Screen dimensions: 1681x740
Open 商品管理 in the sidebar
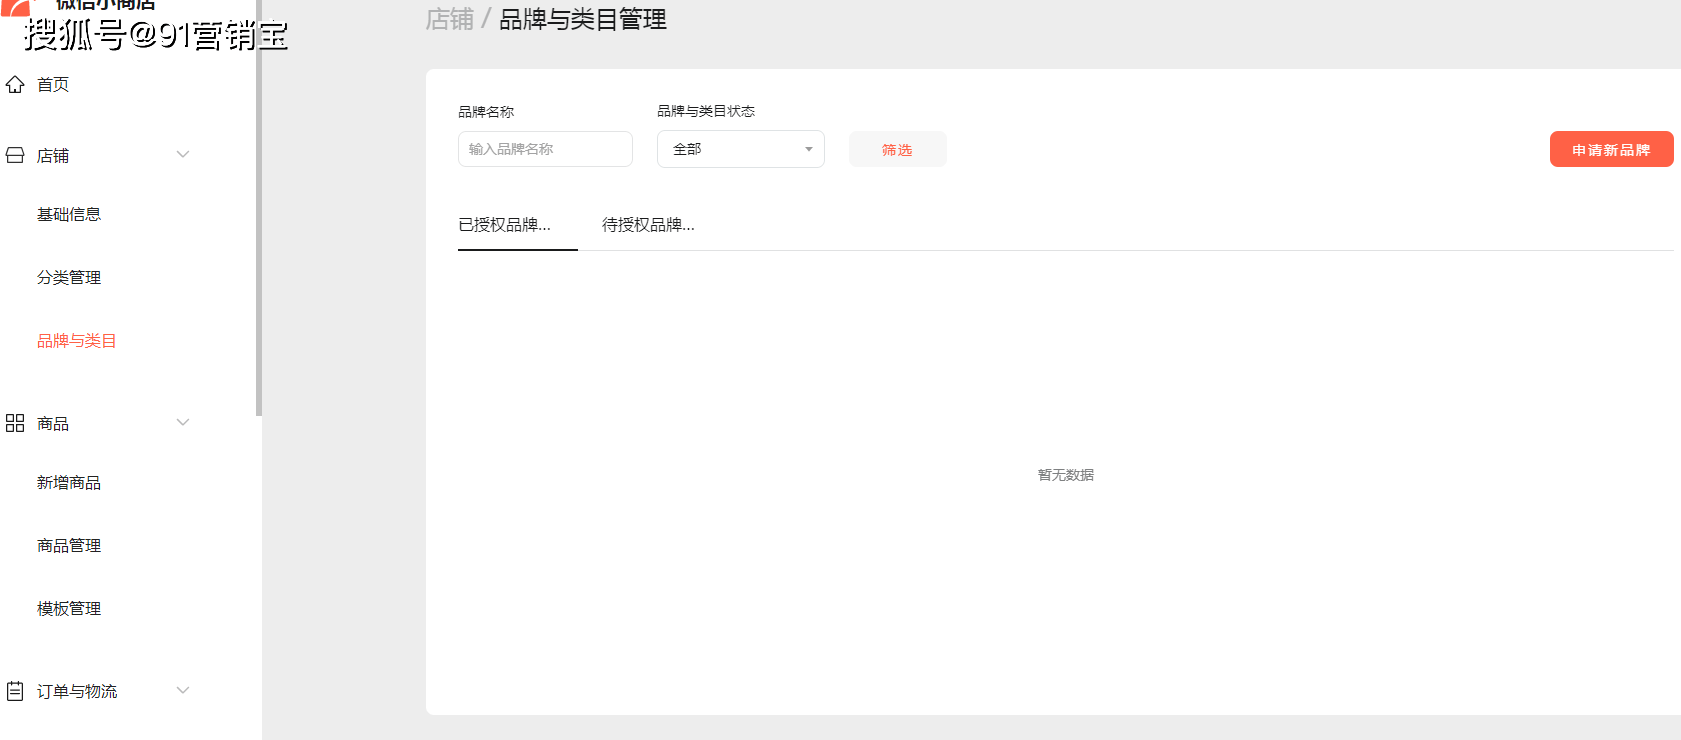click(69, 545)
